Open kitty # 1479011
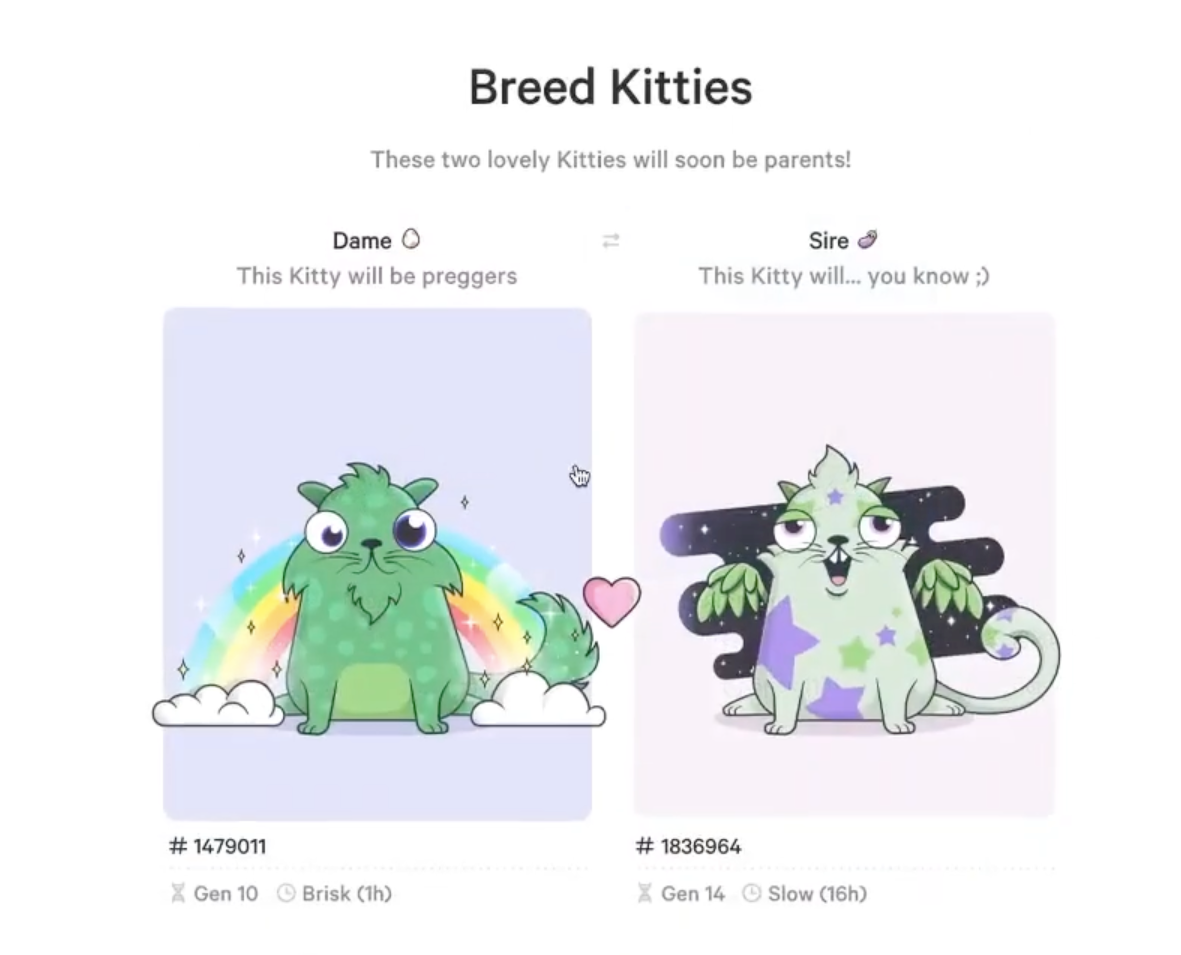 [218, 847]
